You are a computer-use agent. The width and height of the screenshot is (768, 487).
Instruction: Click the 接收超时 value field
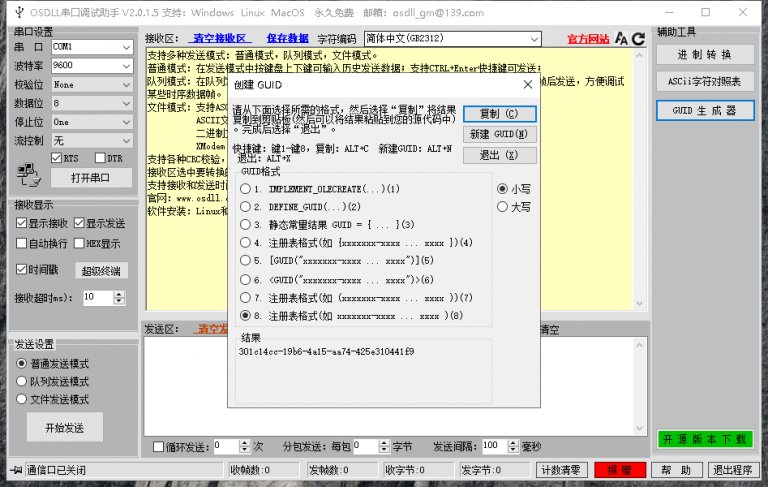[x=98, y=297]
